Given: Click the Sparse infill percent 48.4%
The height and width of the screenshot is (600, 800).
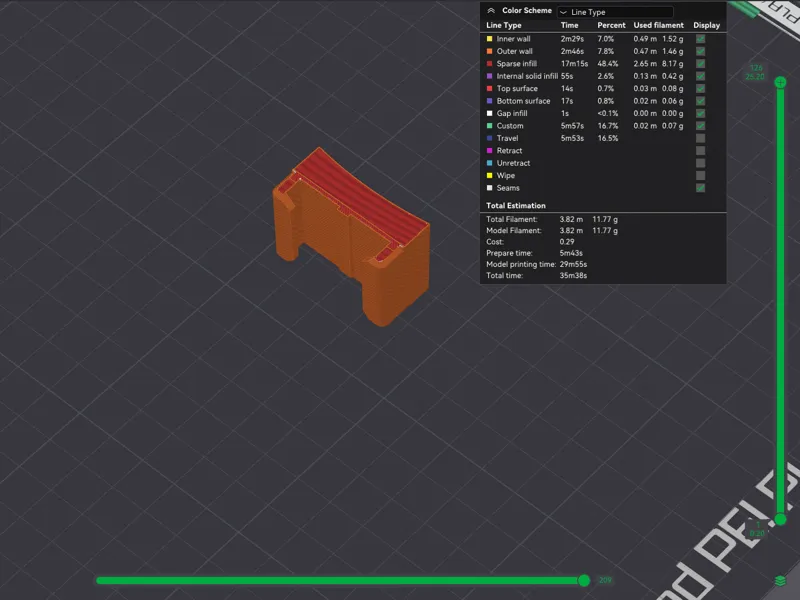Looking at the screenshot, I should click(608, 64).
